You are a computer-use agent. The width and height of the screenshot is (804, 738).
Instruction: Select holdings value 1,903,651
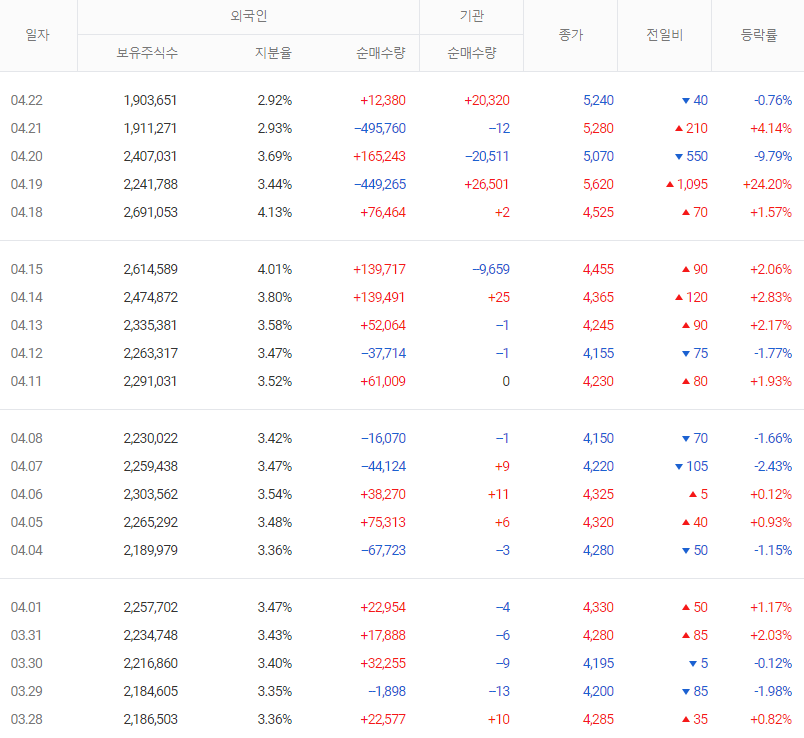(x=150, y=100)
